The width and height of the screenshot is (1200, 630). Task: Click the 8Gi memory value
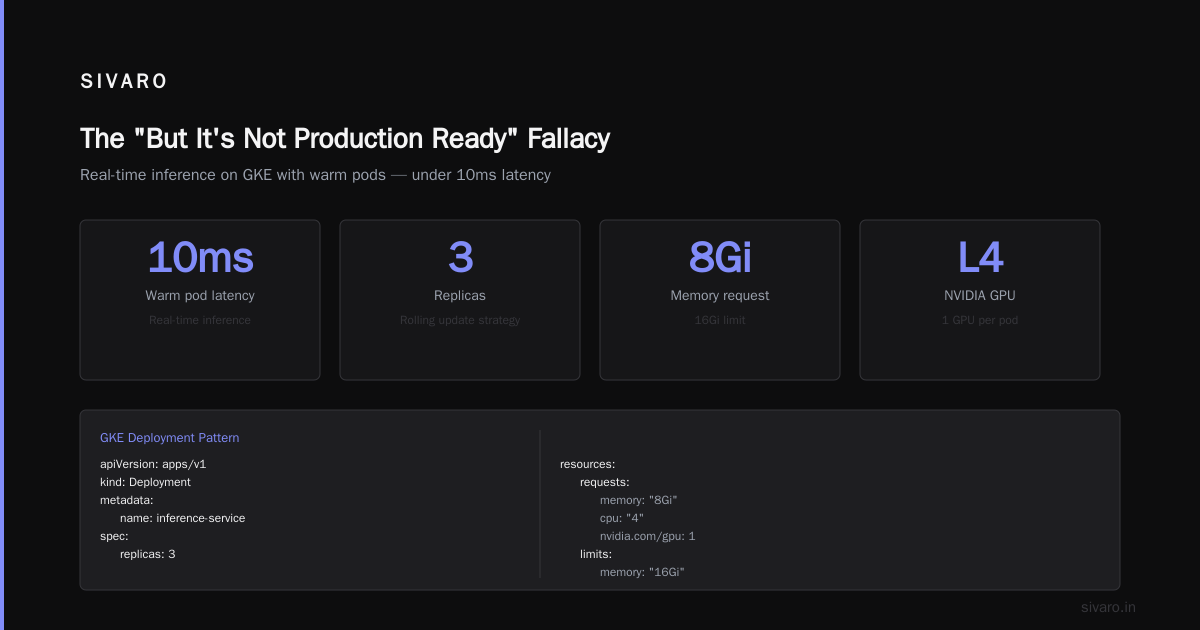click(x=720, y=258)
